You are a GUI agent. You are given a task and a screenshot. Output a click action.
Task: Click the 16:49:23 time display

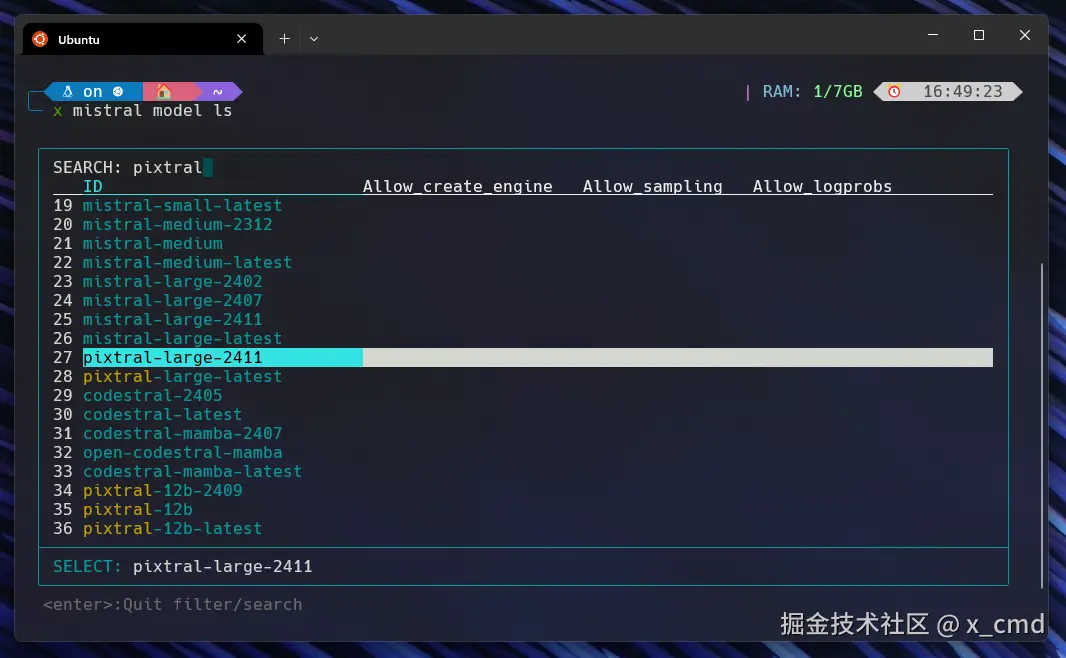[963, 91]
